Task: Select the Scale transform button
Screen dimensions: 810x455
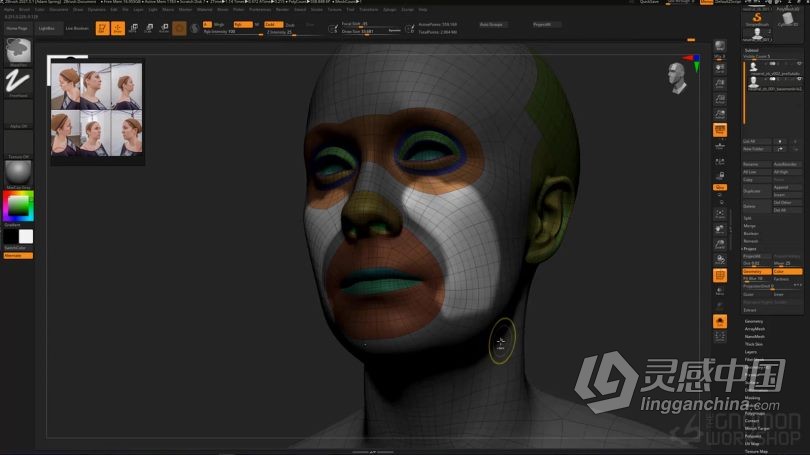Action: pos(149,28)
